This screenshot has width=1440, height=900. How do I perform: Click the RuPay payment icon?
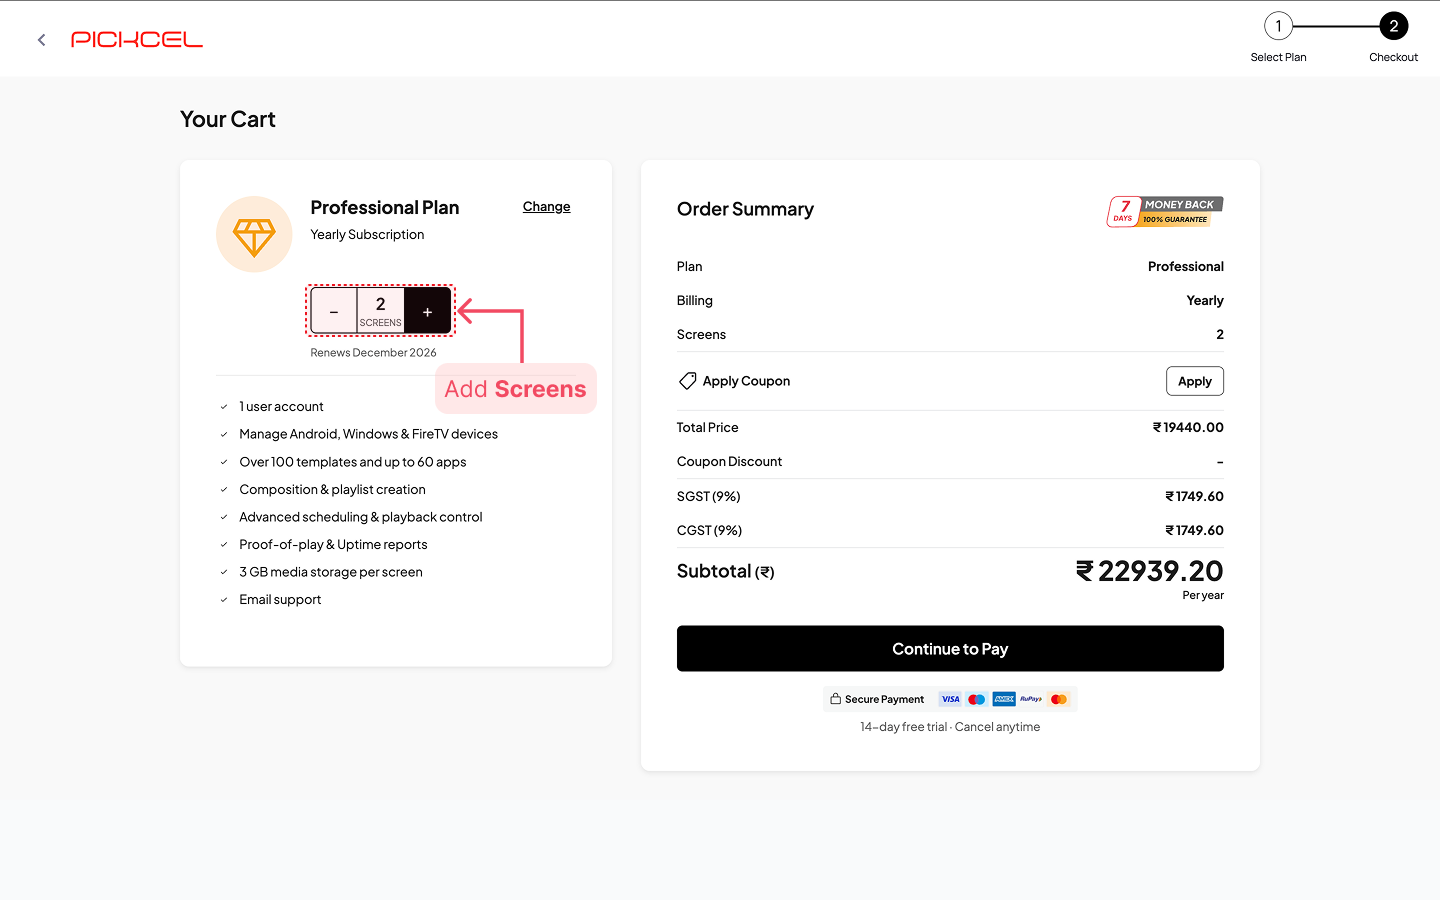[1031, 699]
